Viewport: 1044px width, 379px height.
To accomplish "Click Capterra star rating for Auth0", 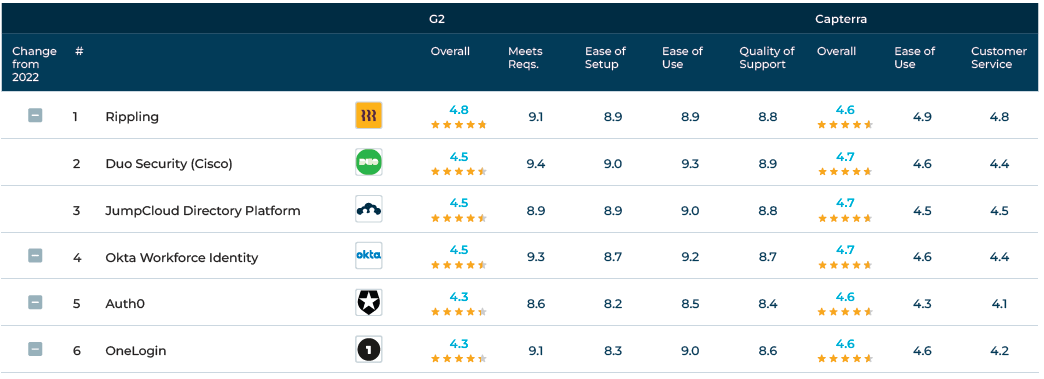I will click(845, 311).
